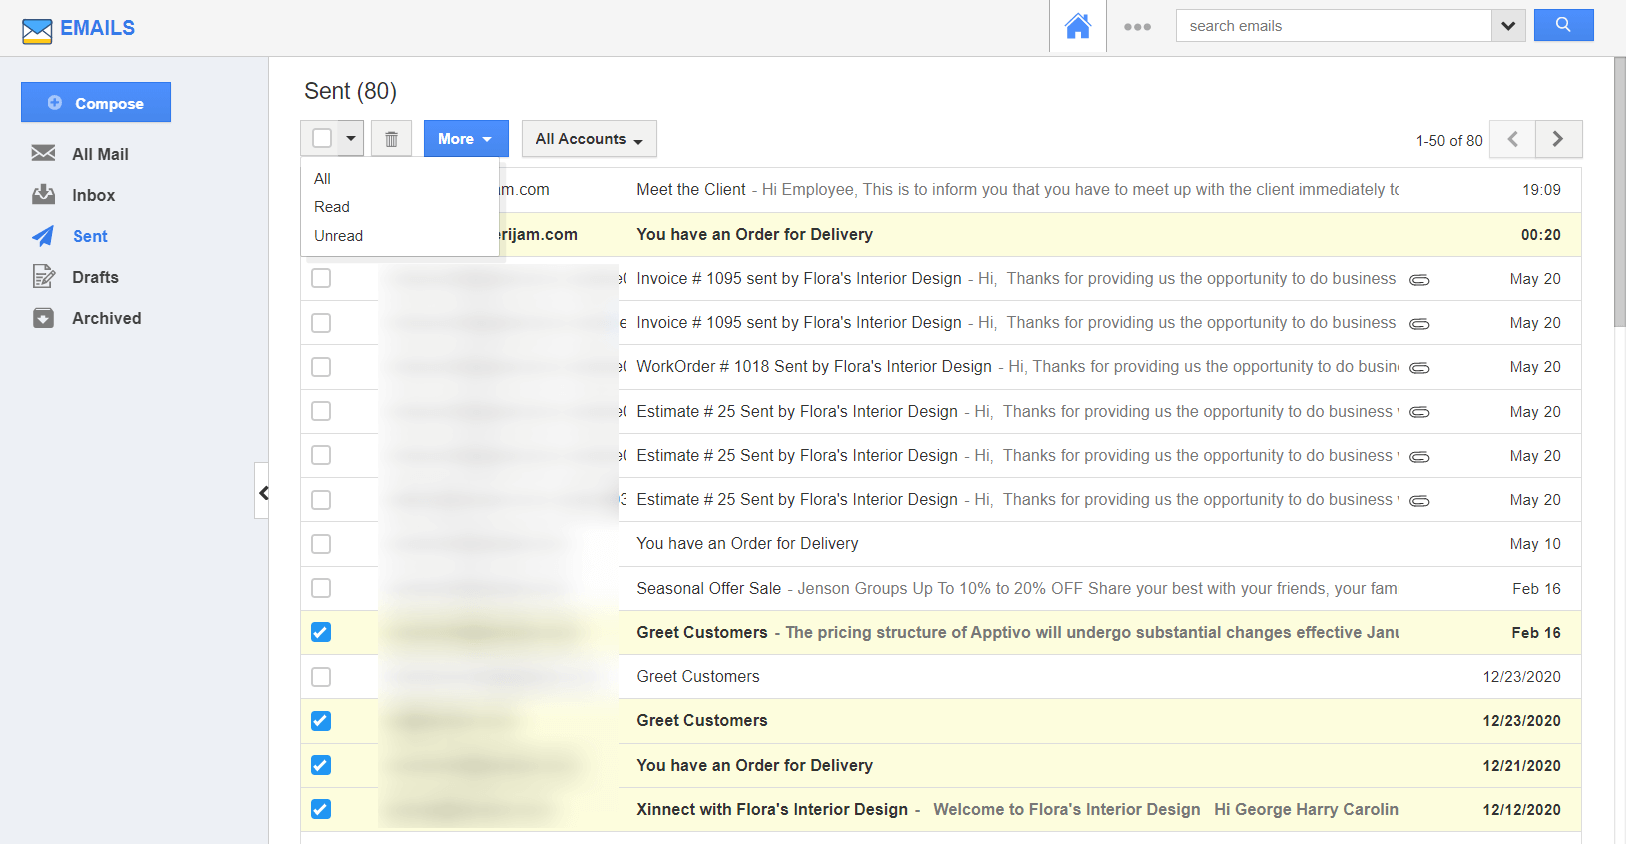The height and width of the screenshot is (844, 1626).
Task: Click attachment icon on WorkOrder # 1018 row
Action: 1419,368
